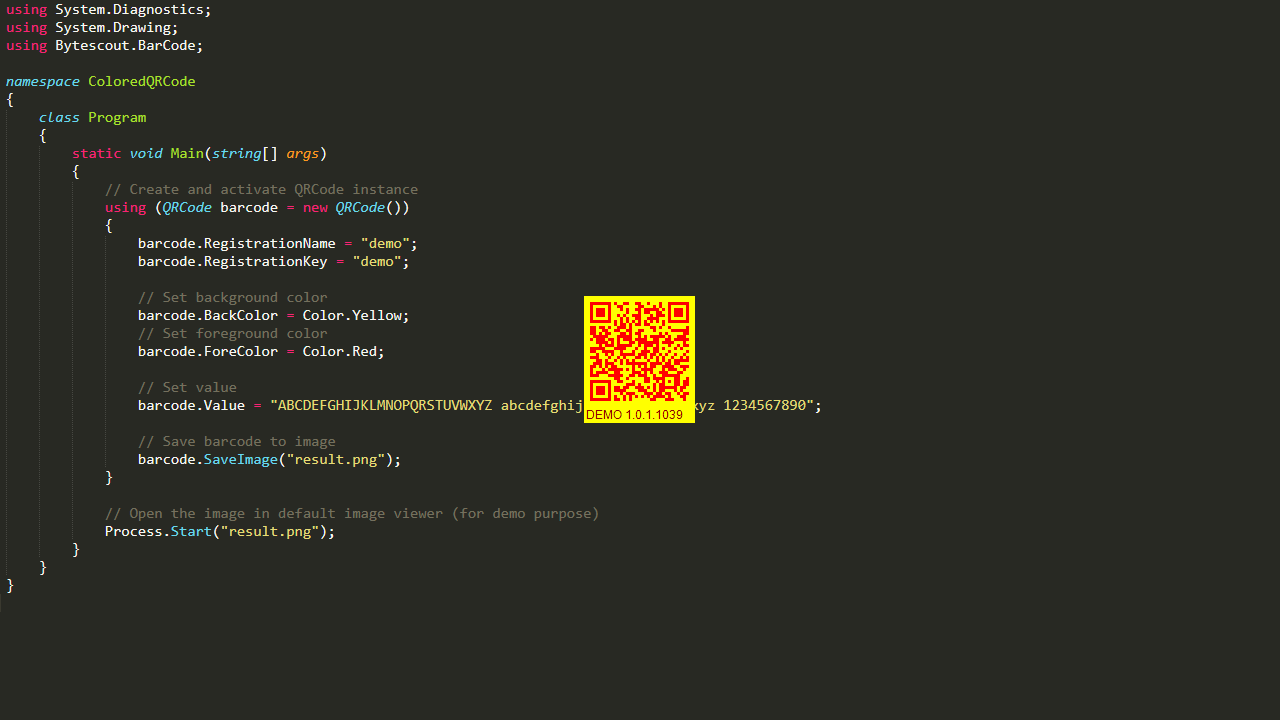This screenshot has width=1280, height=720.
Task: Click the Program class name
Action: [x=117, y=117]
